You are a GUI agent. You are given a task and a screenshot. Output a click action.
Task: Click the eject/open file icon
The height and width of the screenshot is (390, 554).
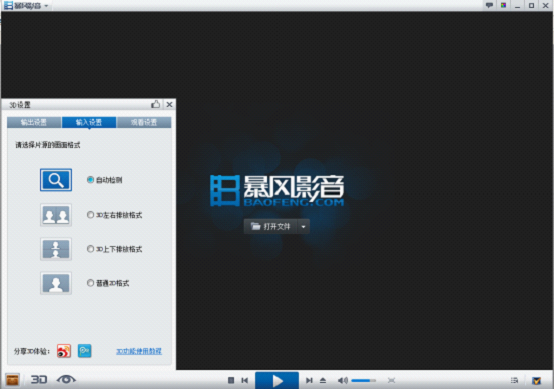click(x=323, y=380)
